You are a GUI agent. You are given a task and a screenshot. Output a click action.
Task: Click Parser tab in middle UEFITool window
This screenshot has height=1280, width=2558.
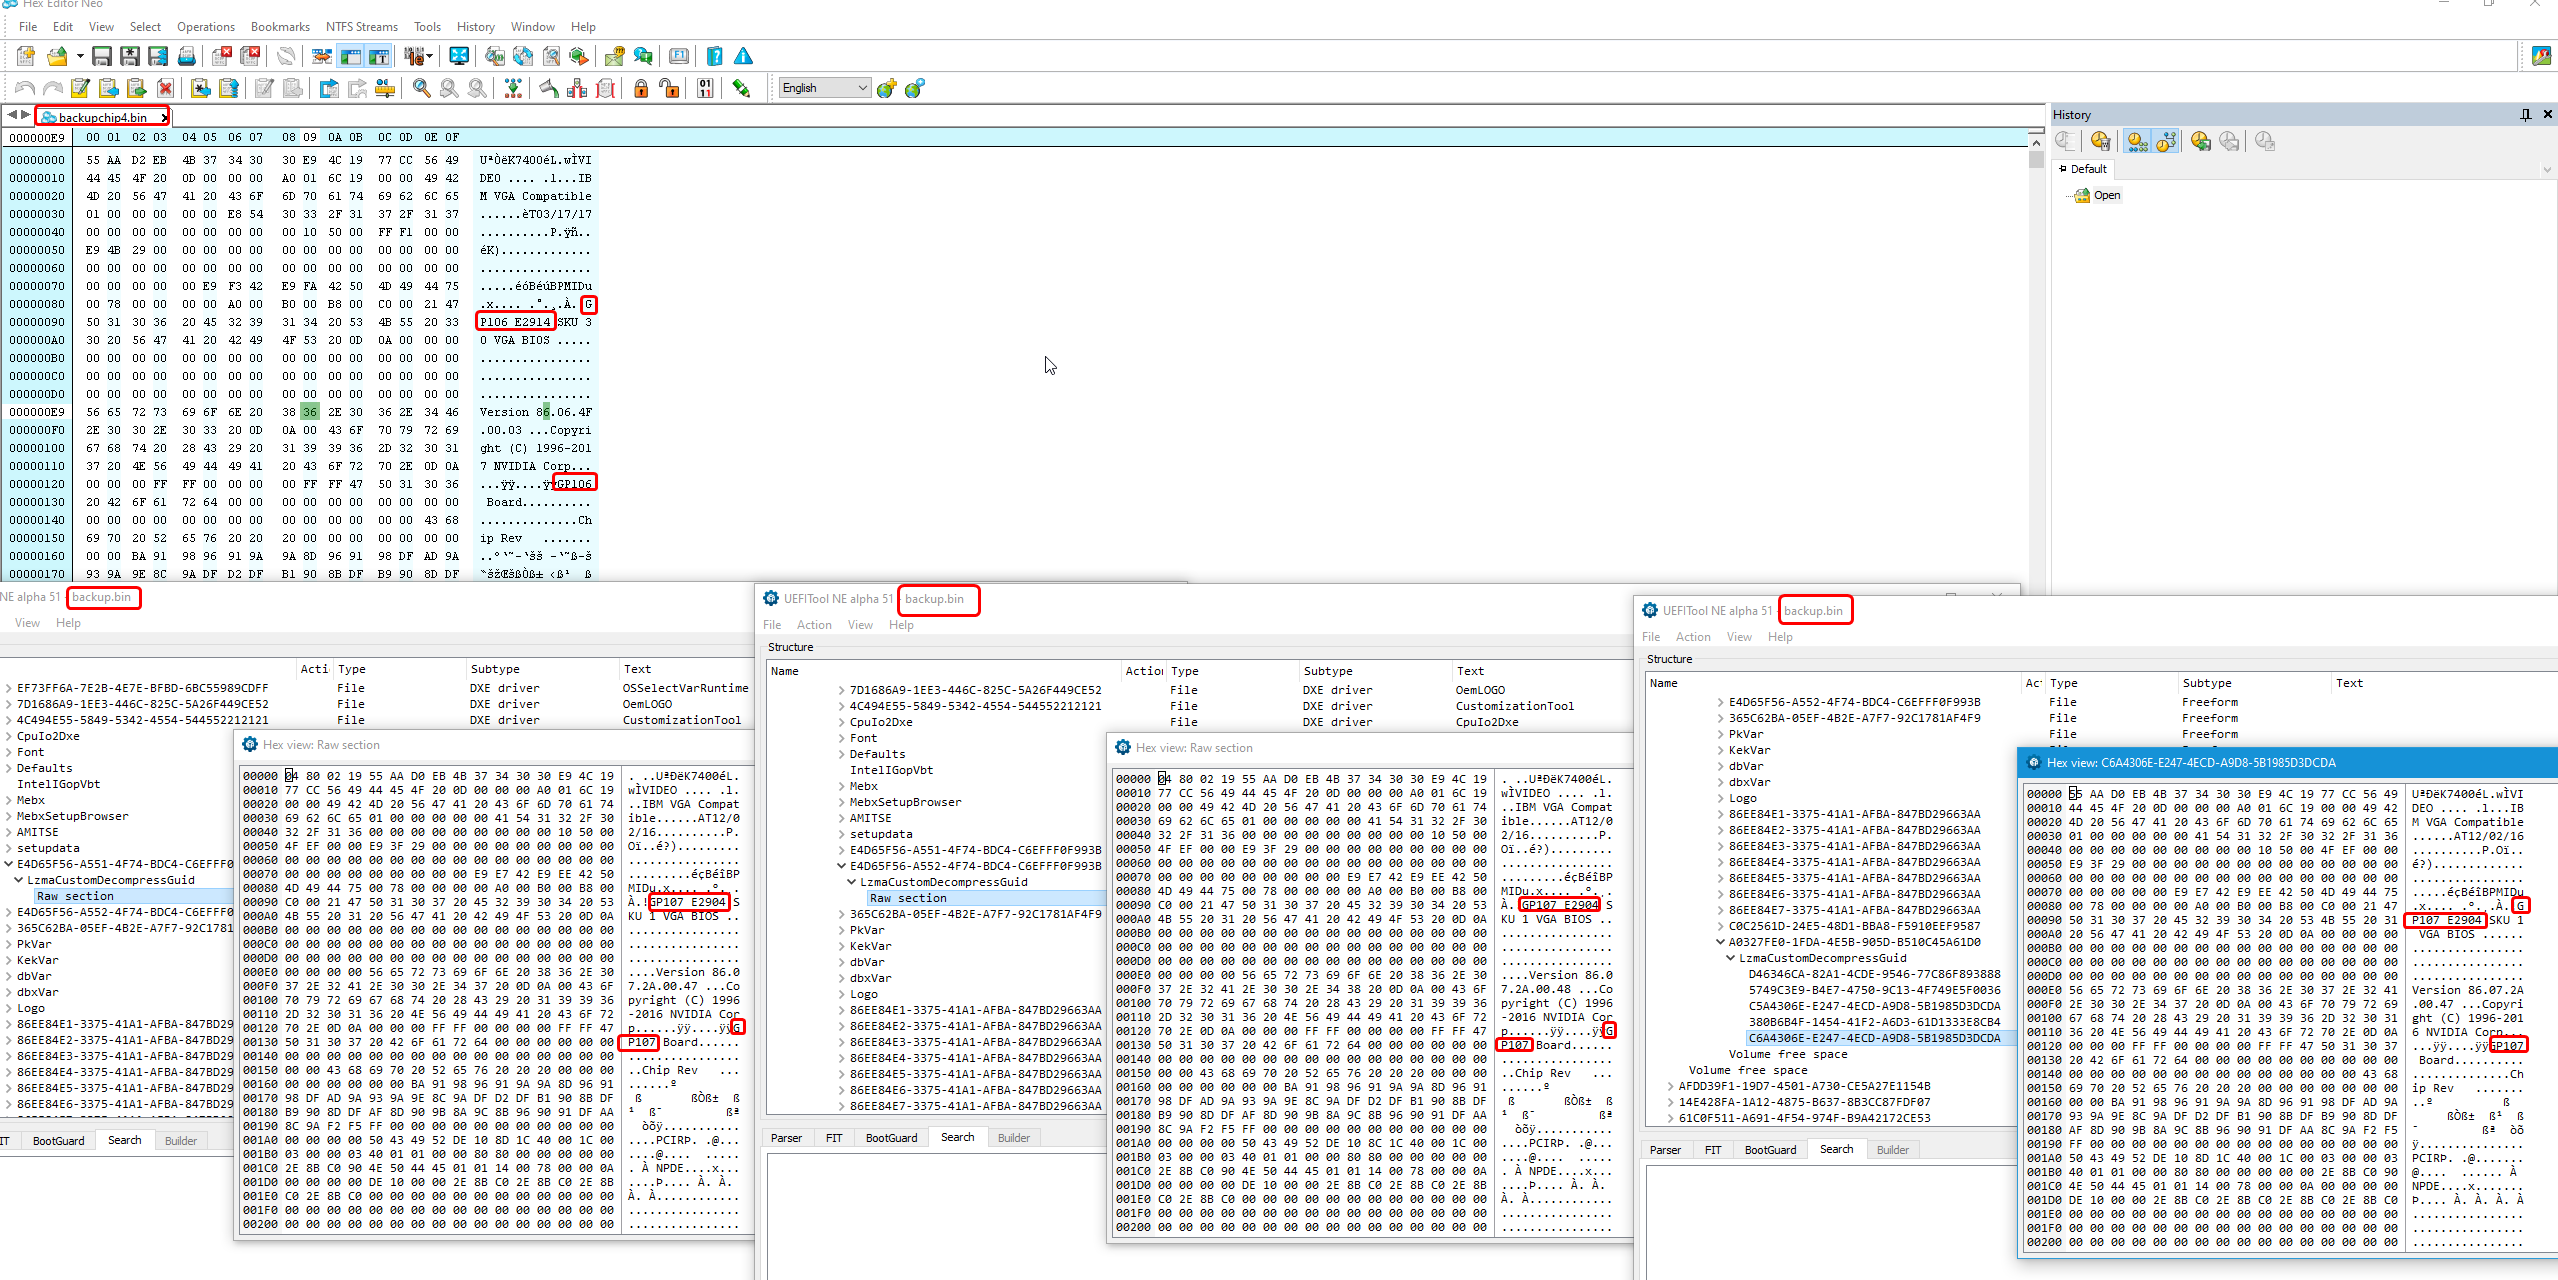point(786,1138)
